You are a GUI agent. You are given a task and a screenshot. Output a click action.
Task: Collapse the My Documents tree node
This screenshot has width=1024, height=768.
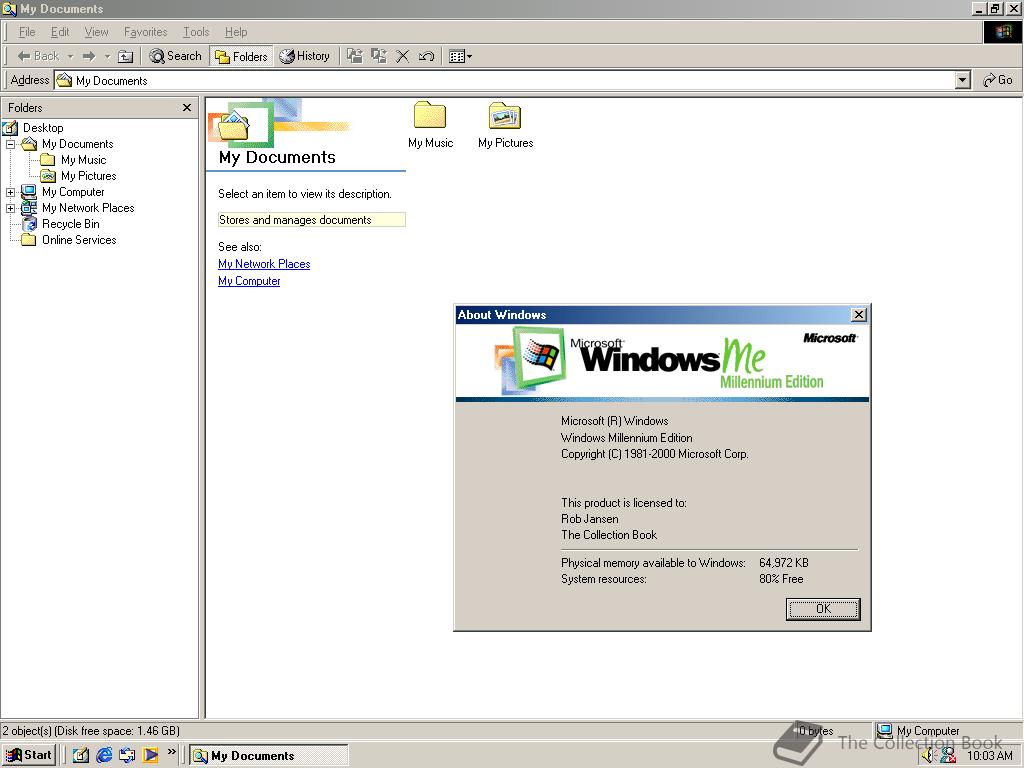tap(10, 144)
